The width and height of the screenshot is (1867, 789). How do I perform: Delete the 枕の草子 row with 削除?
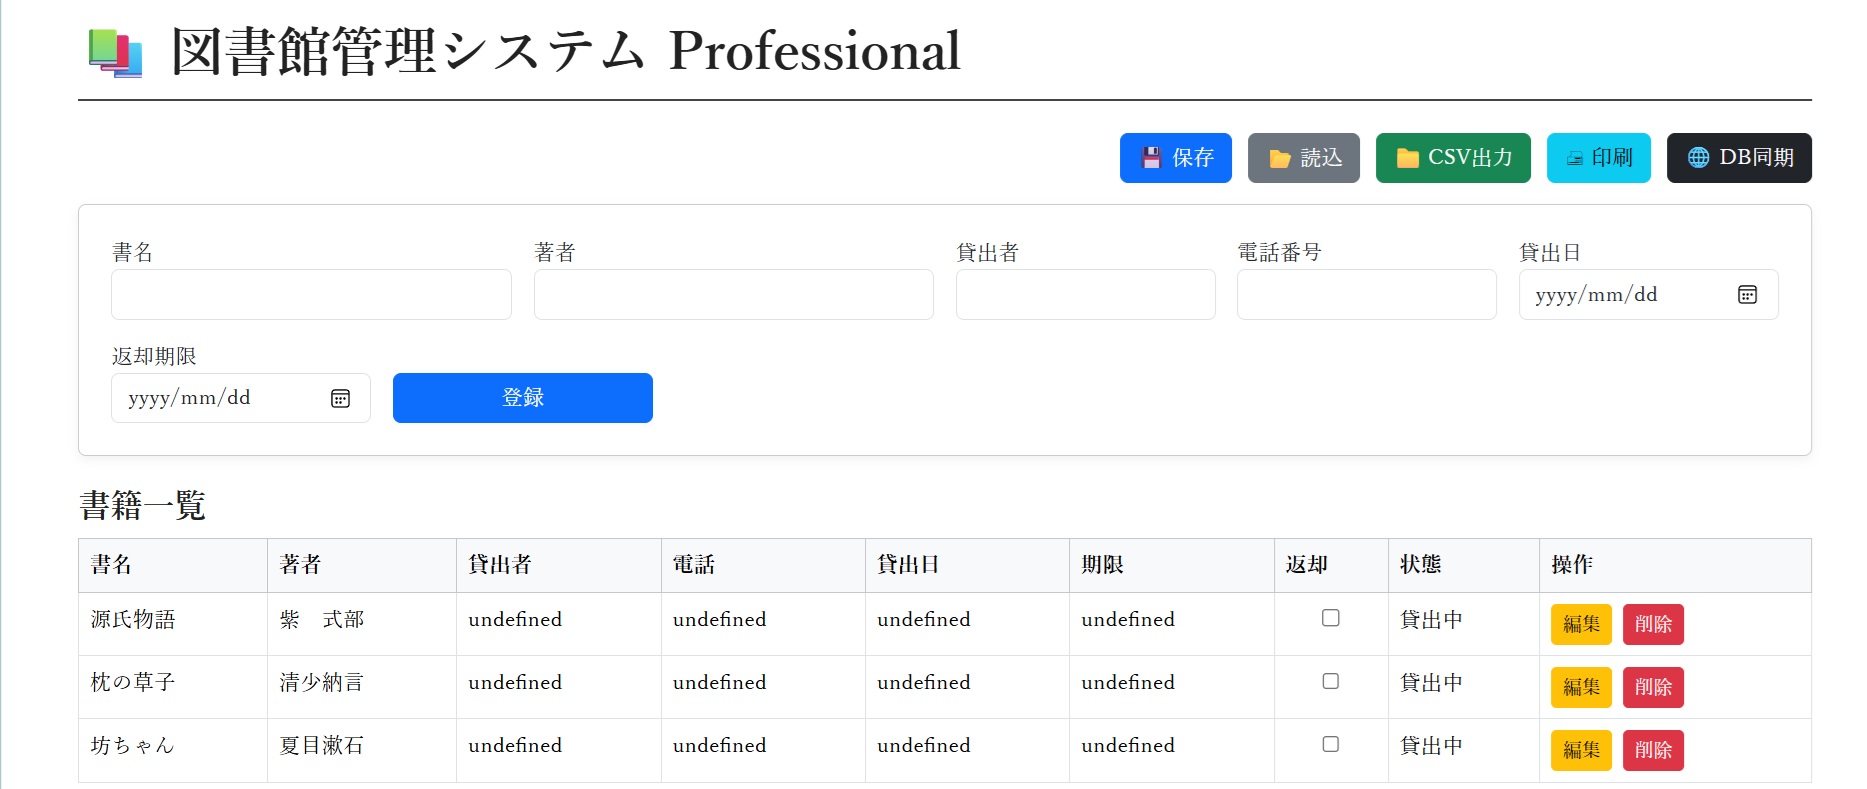coord(1652,687)
